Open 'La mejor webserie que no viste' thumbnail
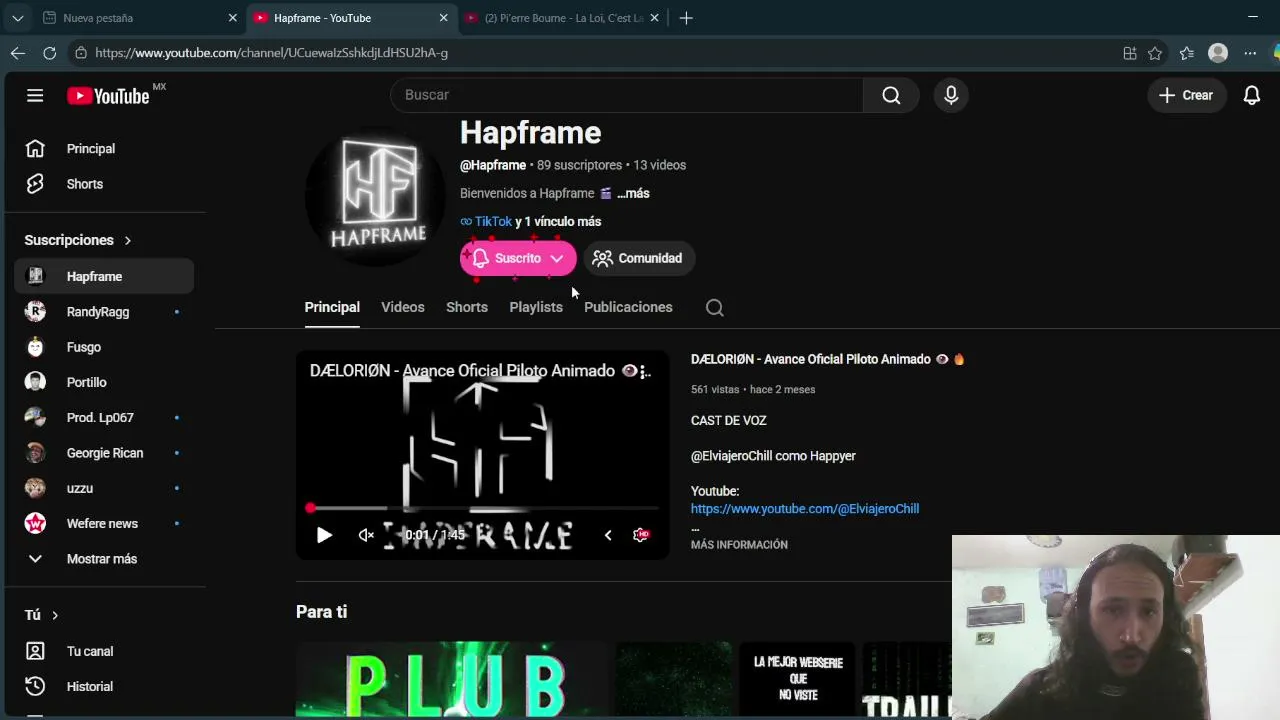The height and width of the screenshot is (720, 1280). click(x=798, y=680)
